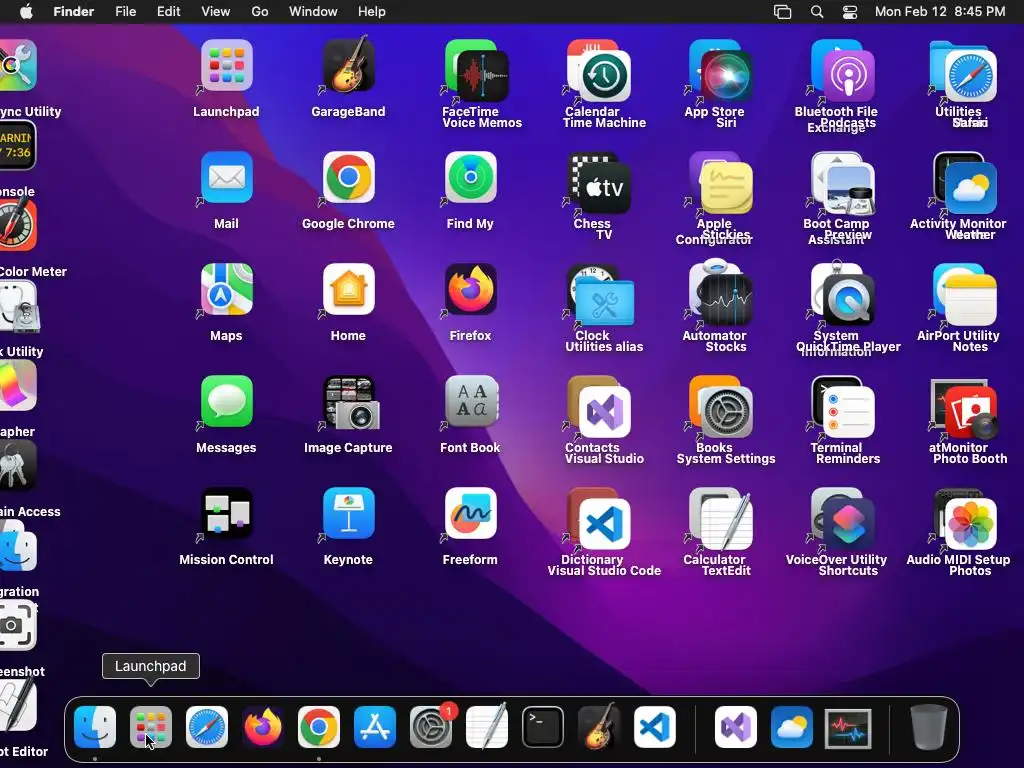Open the Firefox desktop icon
1024x768 pixels.
470,289
